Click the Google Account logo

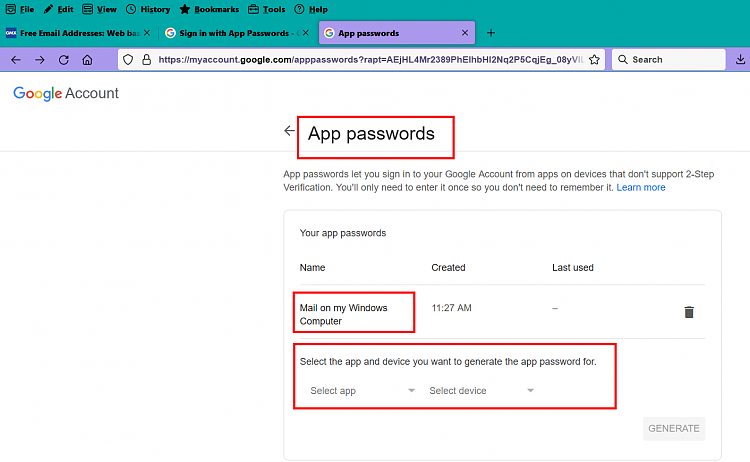click(66, 93)
